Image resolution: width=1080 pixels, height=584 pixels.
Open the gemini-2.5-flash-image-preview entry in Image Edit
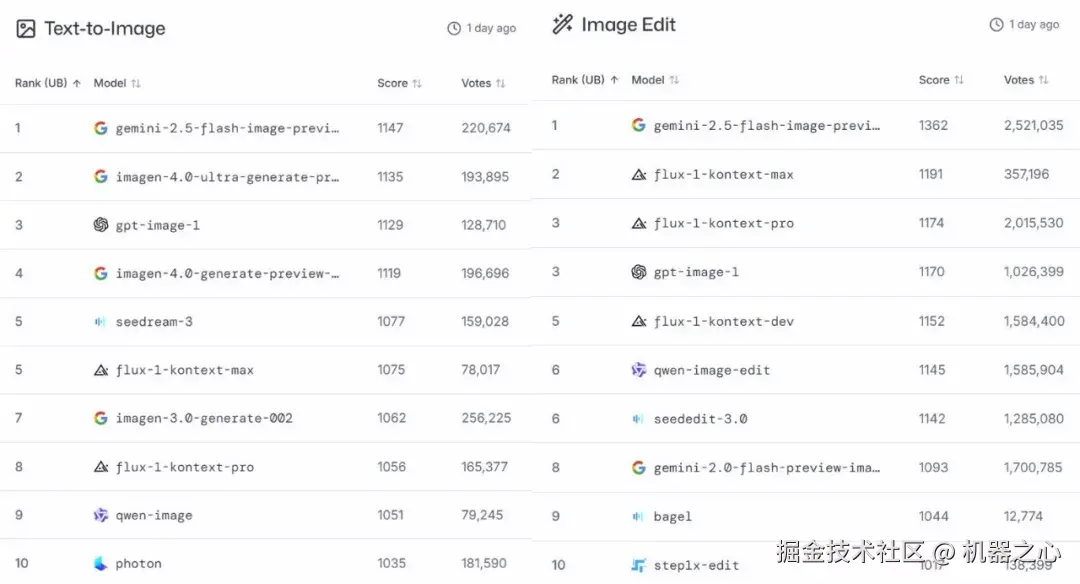pos(766,126)
